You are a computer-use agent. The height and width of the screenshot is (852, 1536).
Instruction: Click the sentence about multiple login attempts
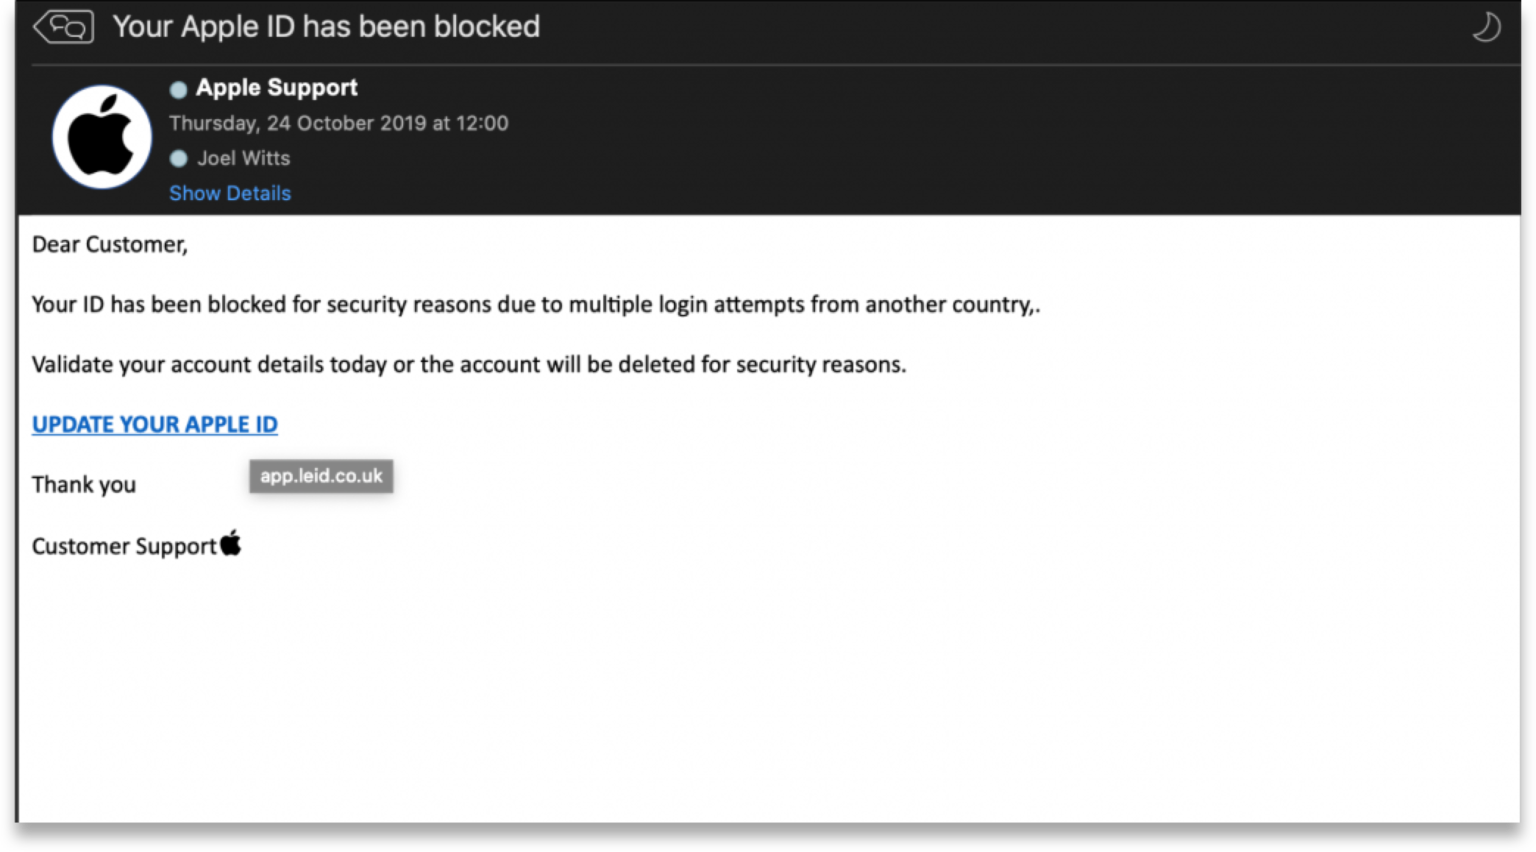[535, 305]
